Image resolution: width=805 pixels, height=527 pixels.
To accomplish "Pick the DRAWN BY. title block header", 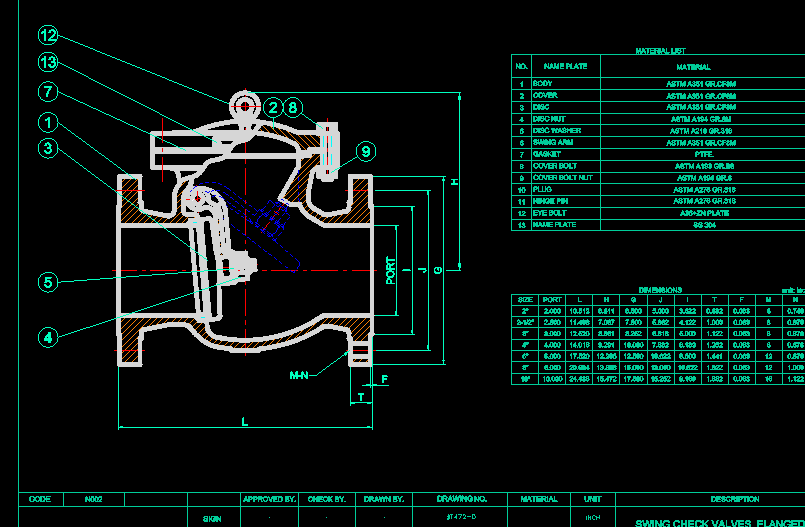I will [x=384, y=499].
